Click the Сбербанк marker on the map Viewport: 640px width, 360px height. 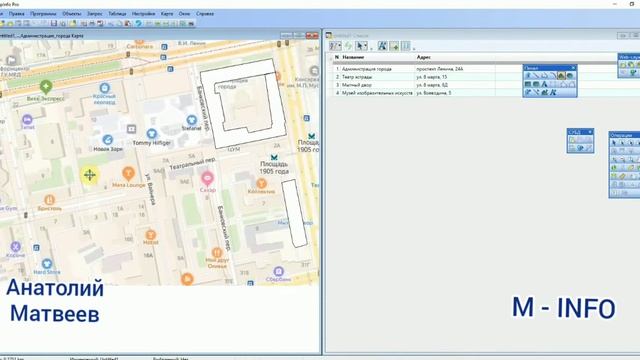(x=278, y=271)
